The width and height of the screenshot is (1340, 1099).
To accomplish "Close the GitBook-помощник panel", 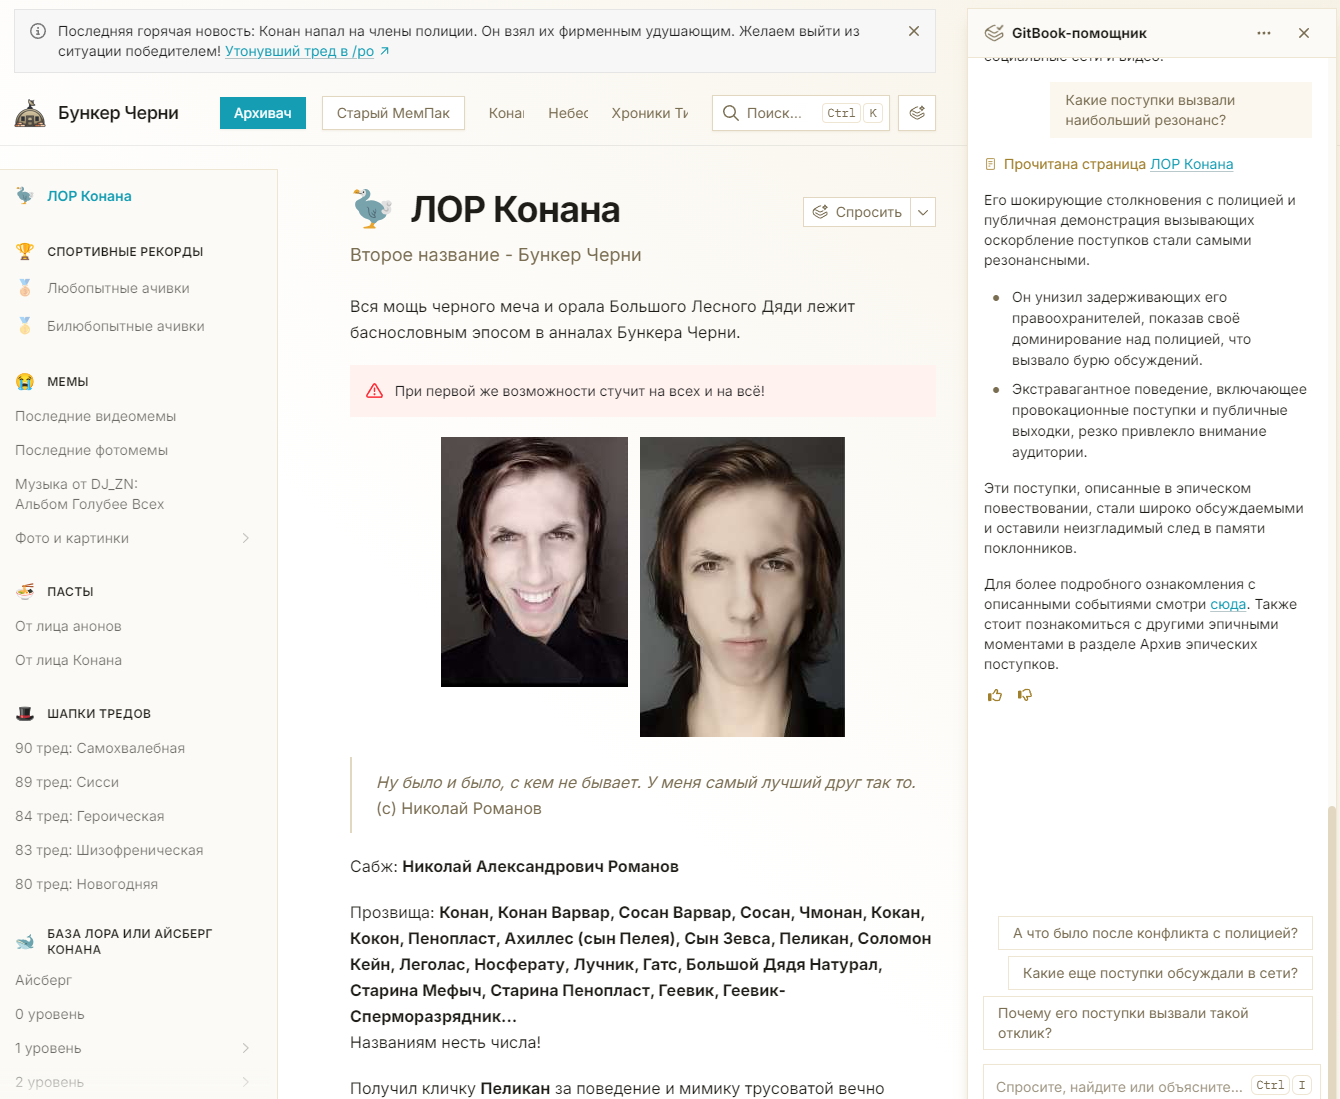I will 1304,33.
